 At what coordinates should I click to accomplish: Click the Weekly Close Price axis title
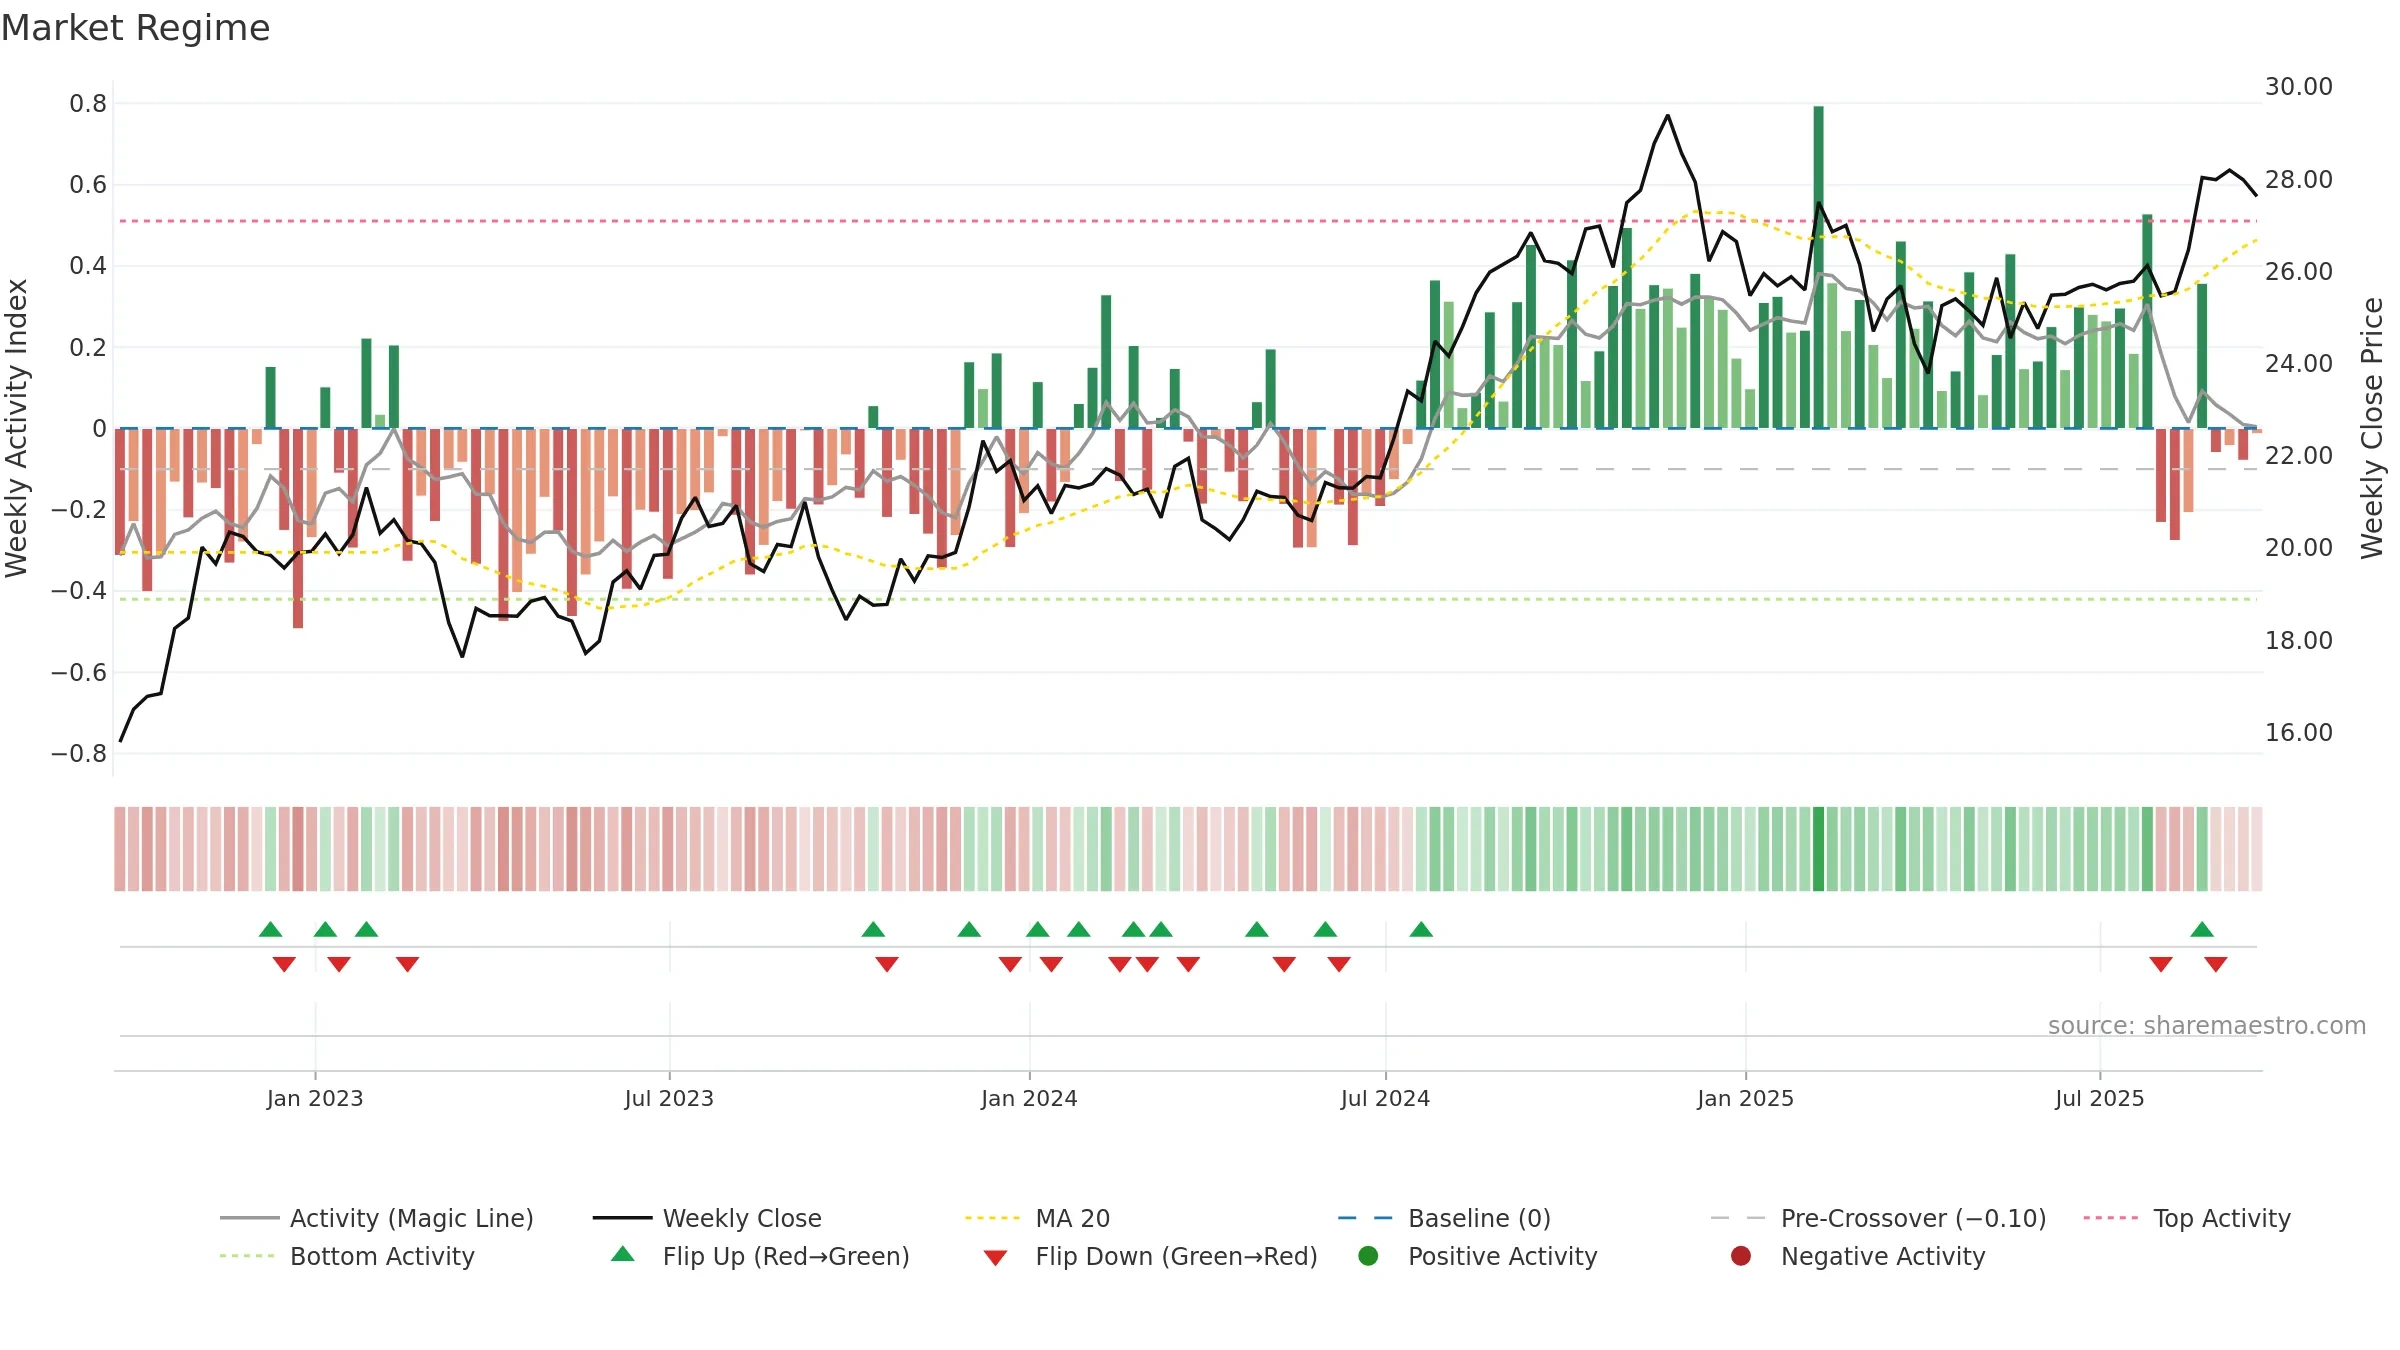pyautogui.click(x=2372, y=428)
